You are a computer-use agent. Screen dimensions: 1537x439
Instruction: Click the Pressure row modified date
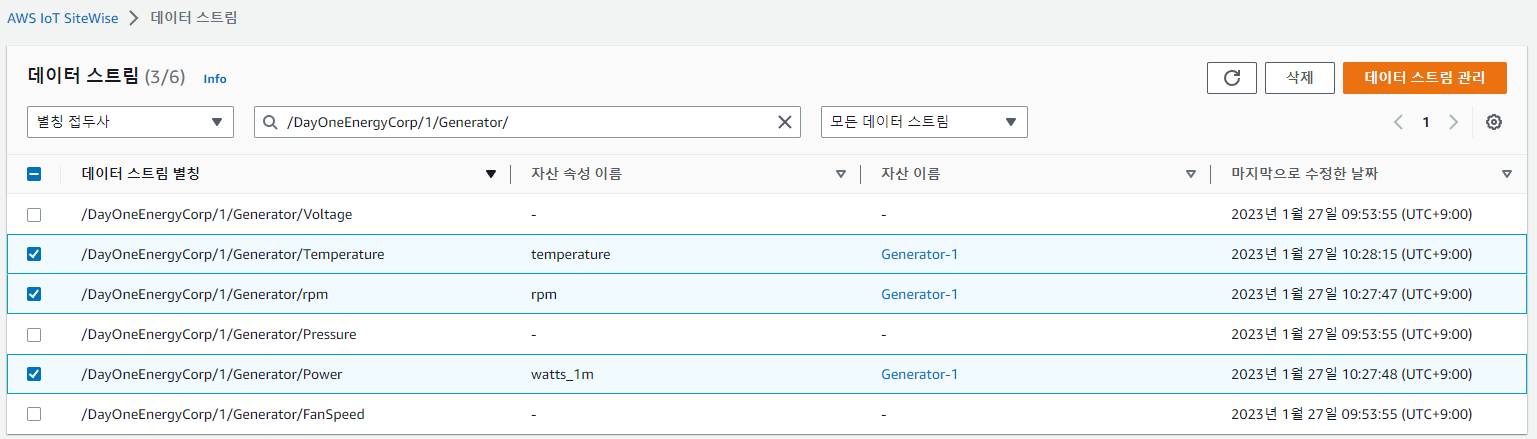pyautogui.click(x=1351, y=334)
